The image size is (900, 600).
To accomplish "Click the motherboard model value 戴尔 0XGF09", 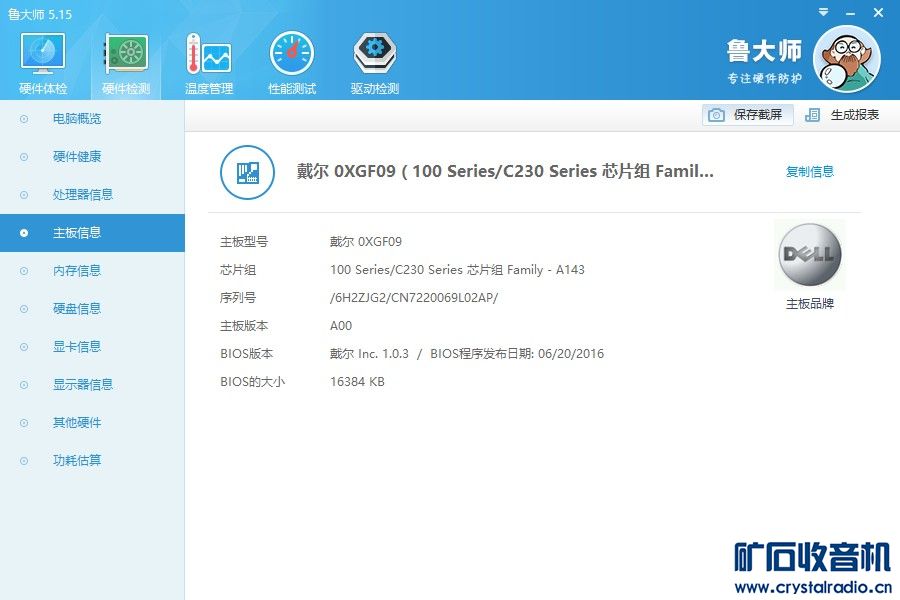I will [x=366, y=241].
